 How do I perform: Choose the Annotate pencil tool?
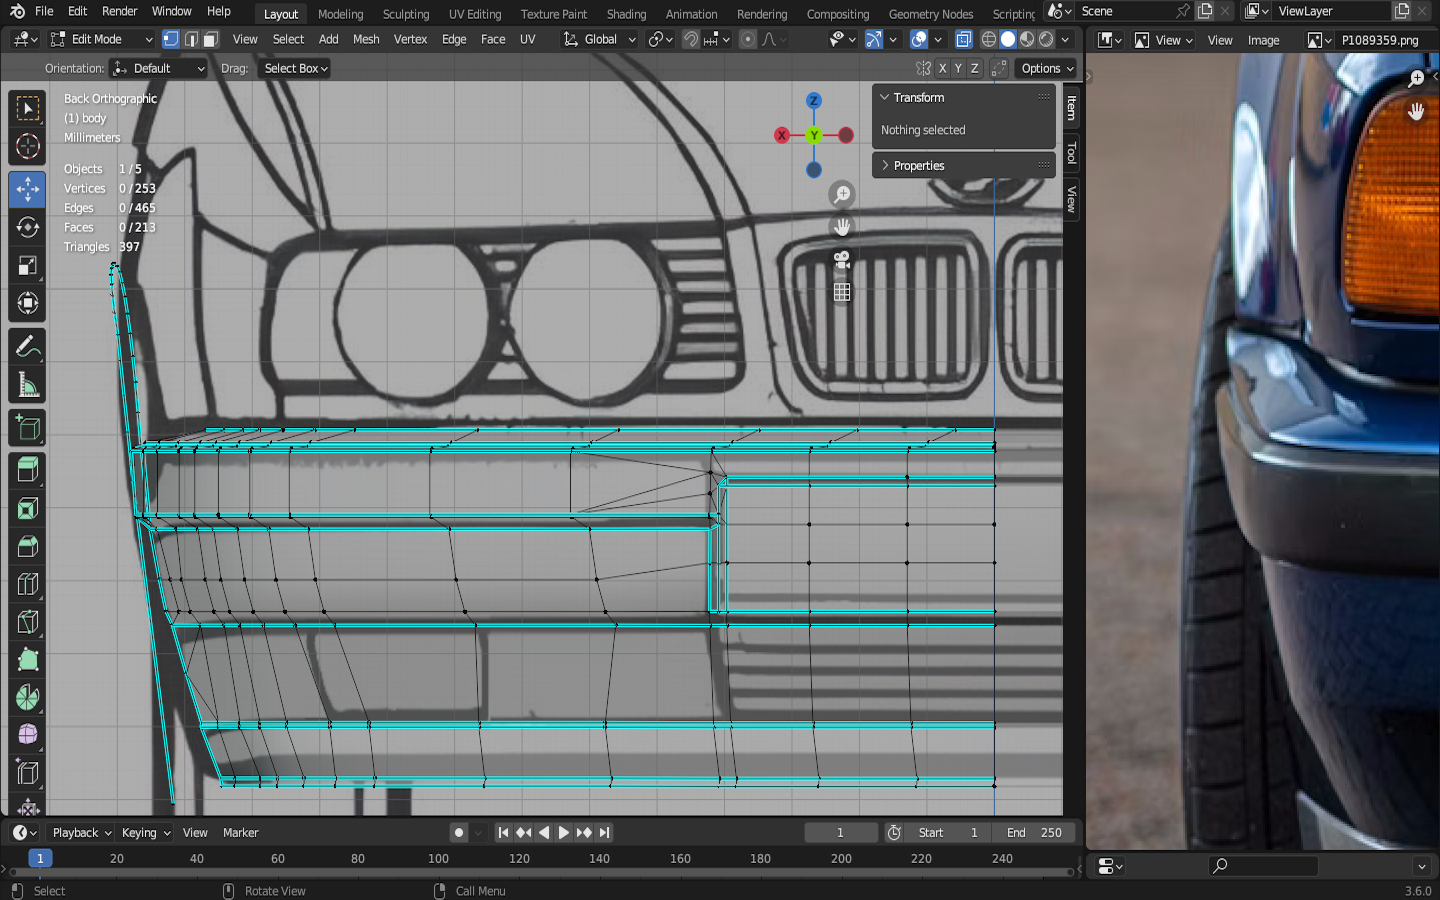[27, 347]
